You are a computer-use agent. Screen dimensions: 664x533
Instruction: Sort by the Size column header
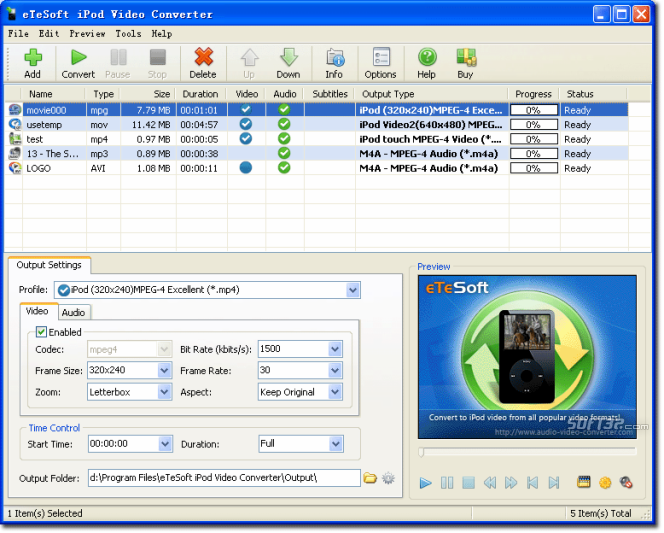148,94
